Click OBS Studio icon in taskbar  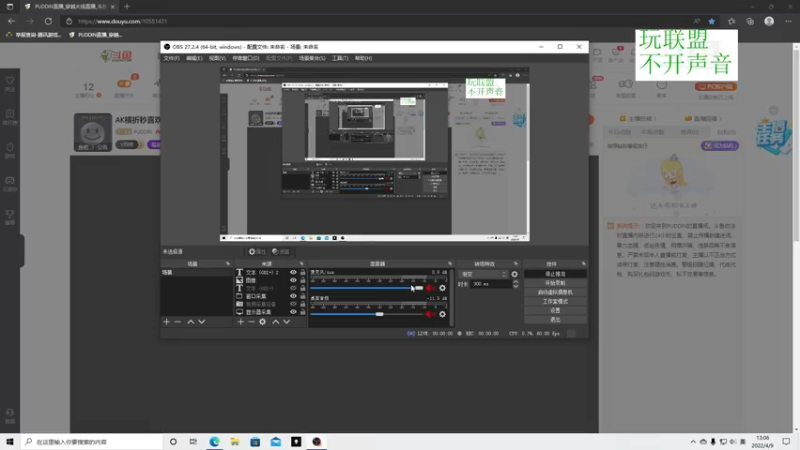click(x=317, y=442)
